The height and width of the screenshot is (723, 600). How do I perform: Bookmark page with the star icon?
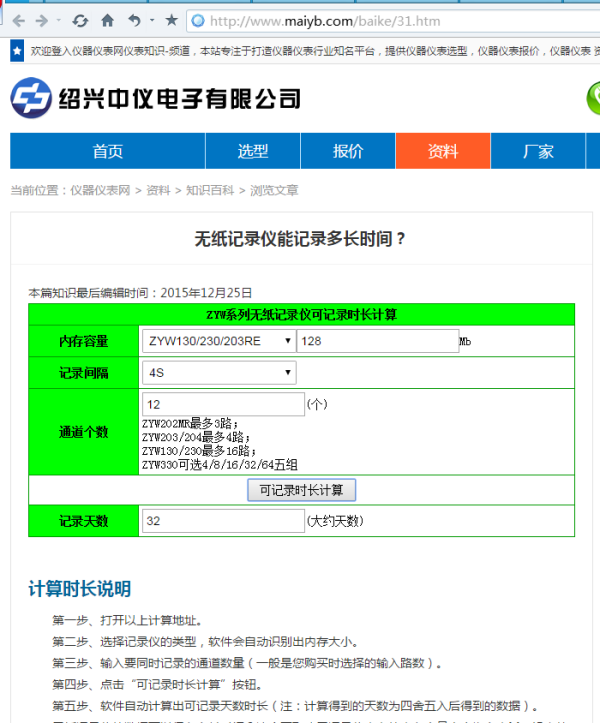(172, 20)
